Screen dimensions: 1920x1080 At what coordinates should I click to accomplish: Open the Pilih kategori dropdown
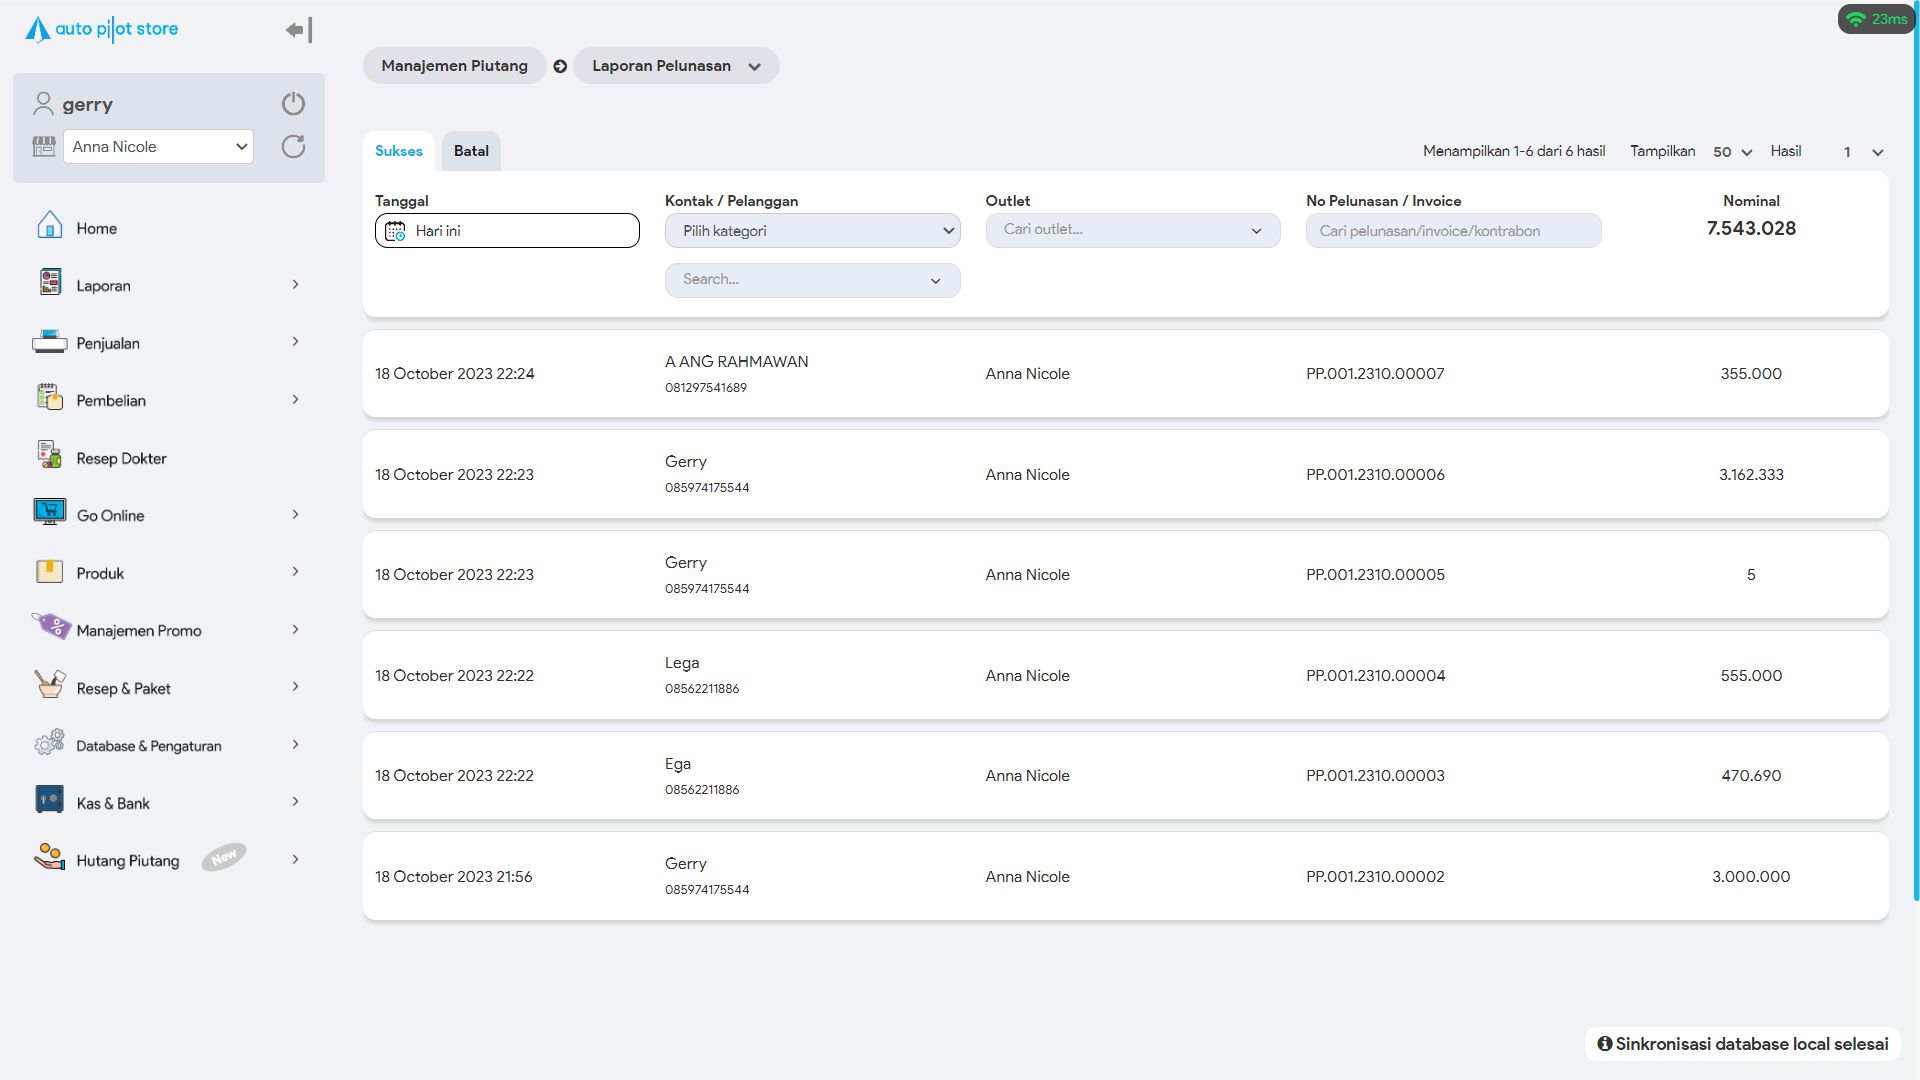click(812, 231)
